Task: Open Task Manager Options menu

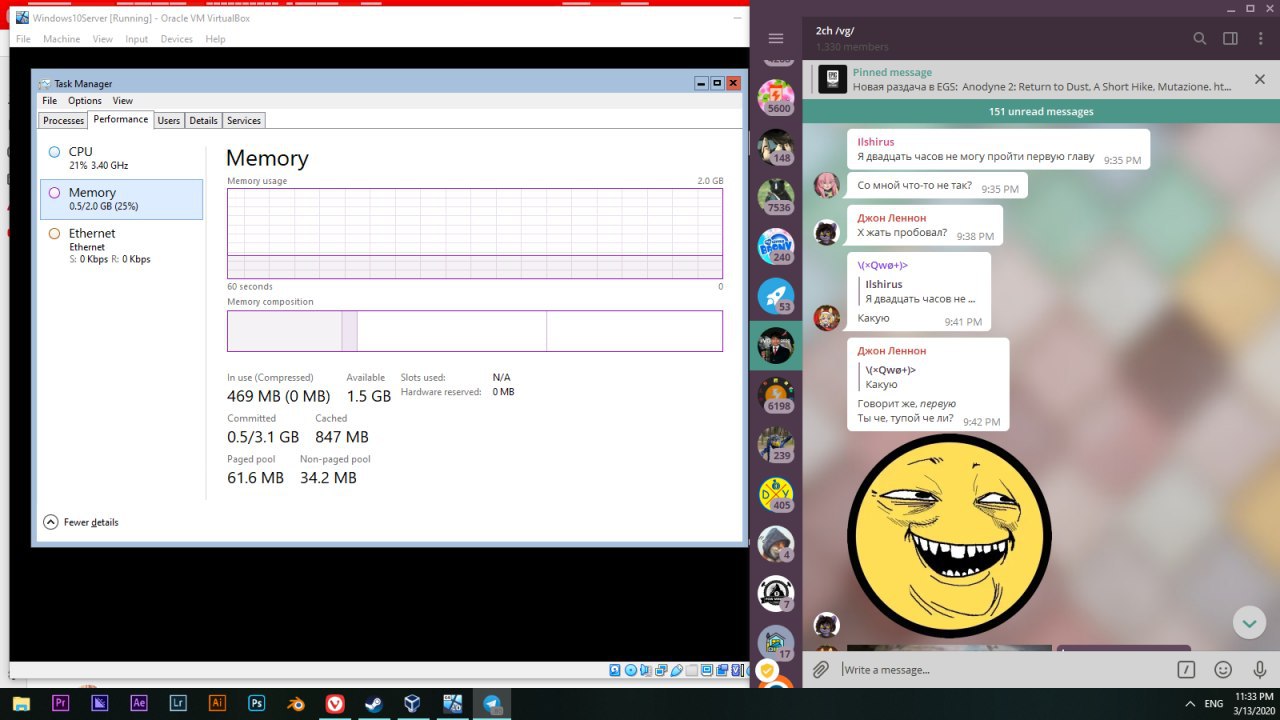Action: coord(85,101)
